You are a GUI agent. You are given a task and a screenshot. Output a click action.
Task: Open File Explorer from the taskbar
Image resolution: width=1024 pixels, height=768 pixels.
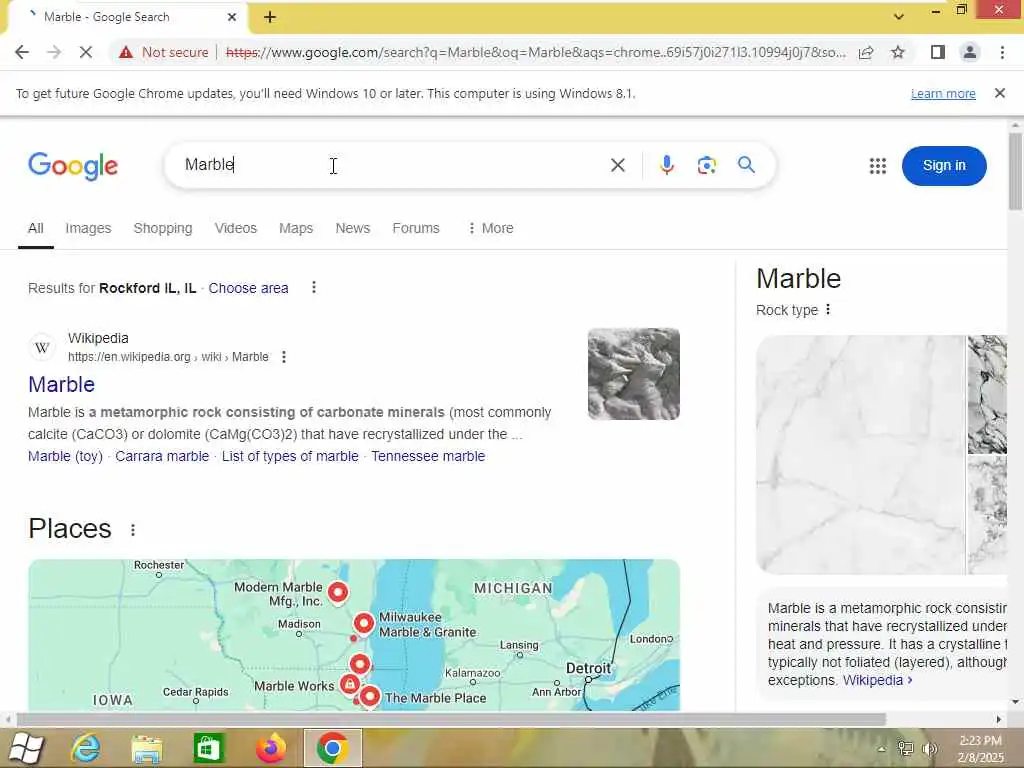pyautogui.click(x=147, y=748)
